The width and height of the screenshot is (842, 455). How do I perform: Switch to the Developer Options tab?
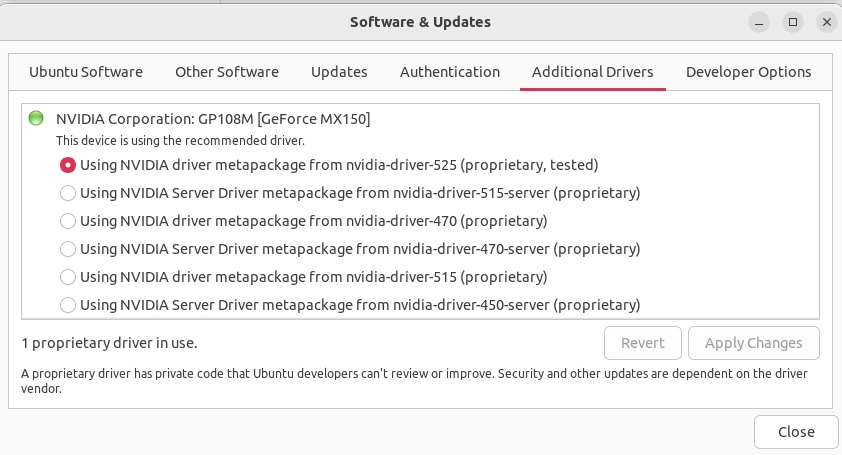(x=748, y=72)
